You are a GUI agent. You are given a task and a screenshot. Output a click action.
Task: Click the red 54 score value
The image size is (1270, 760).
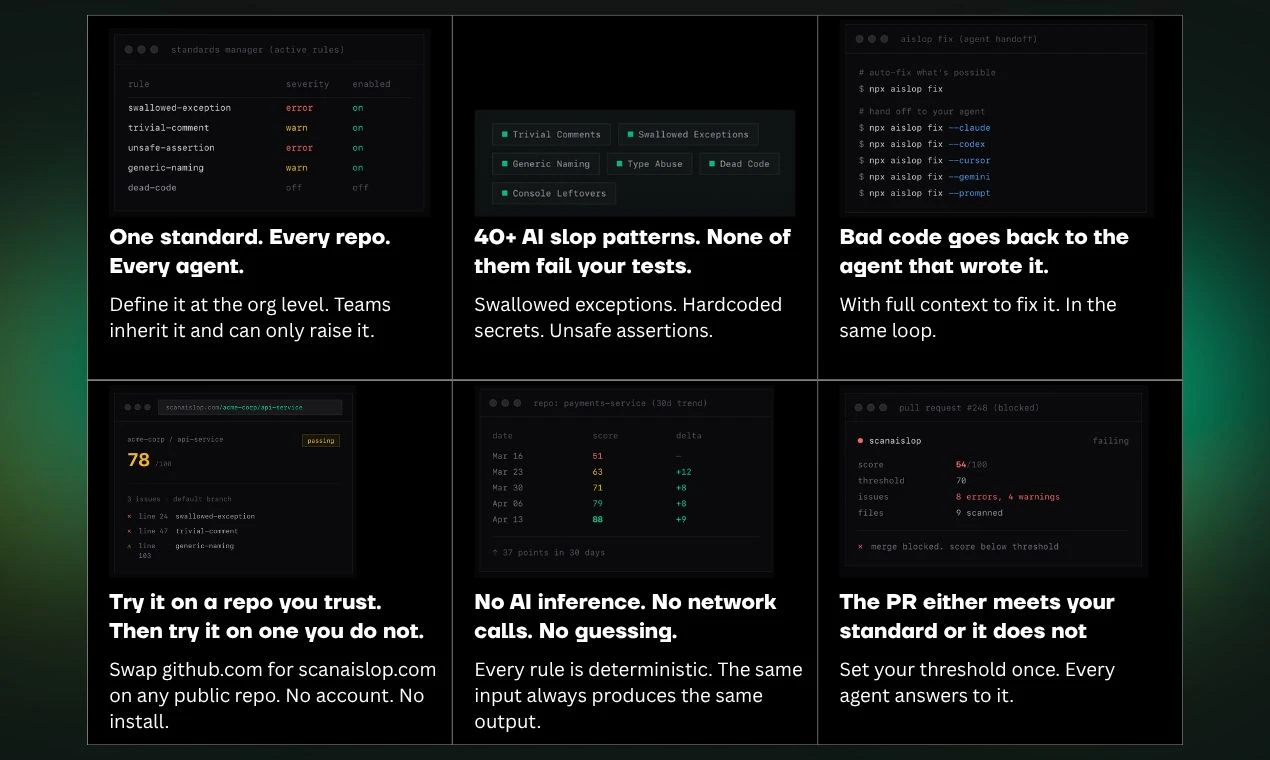[x=961, y=464]
